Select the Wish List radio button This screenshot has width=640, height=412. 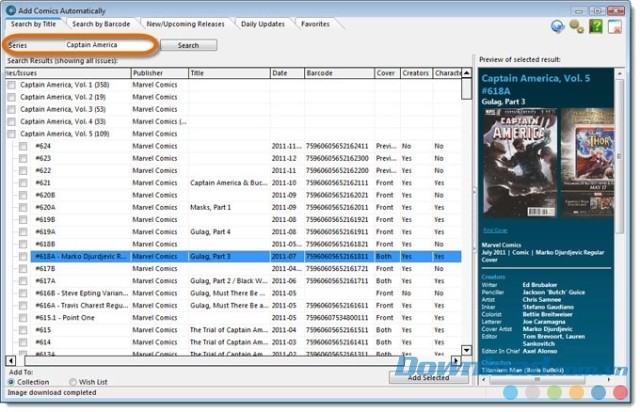point(73,382)
